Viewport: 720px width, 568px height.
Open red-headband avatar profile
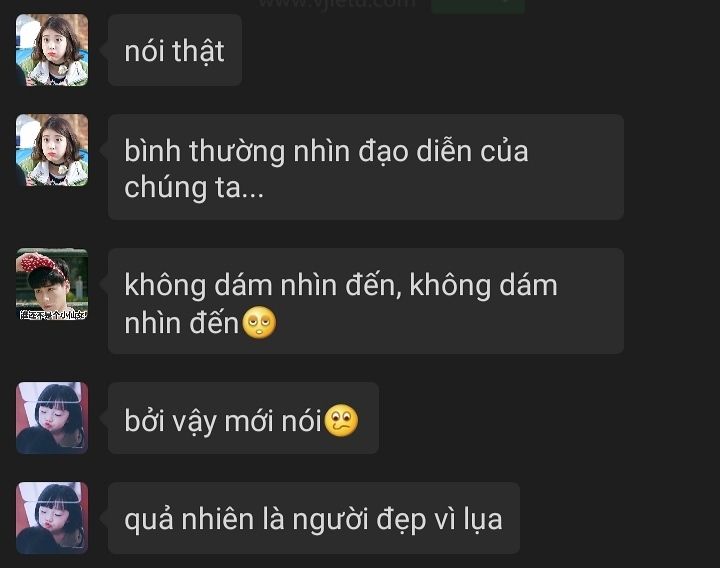pos(52,284)
